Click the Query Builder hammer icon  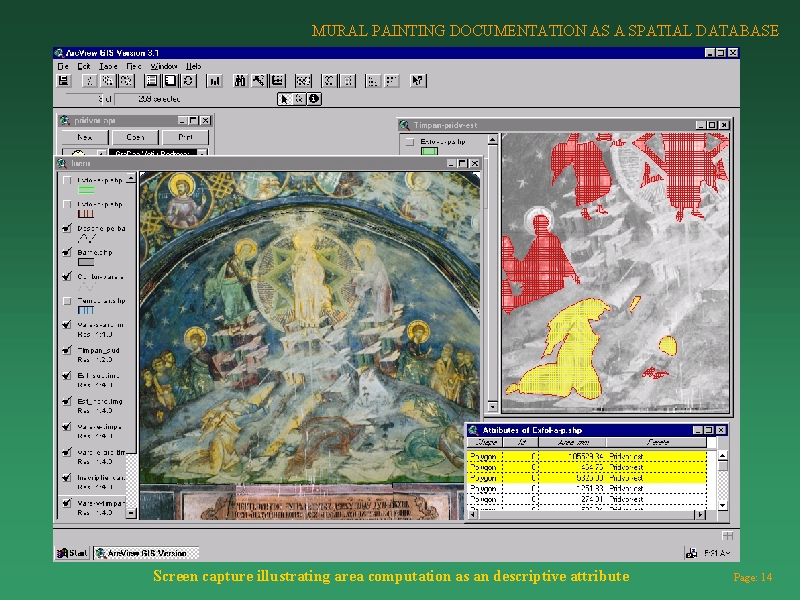click(259, 81)
